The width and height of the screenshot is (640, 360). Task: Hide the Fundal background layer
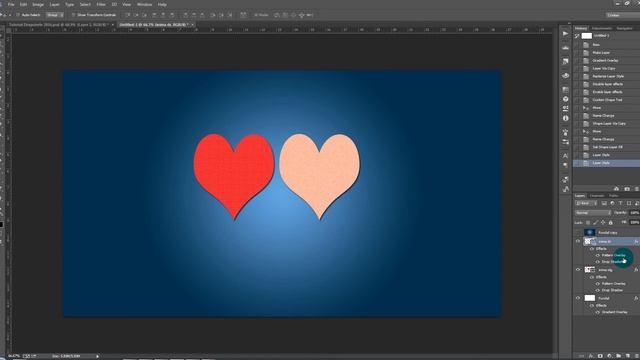[578, 298]
